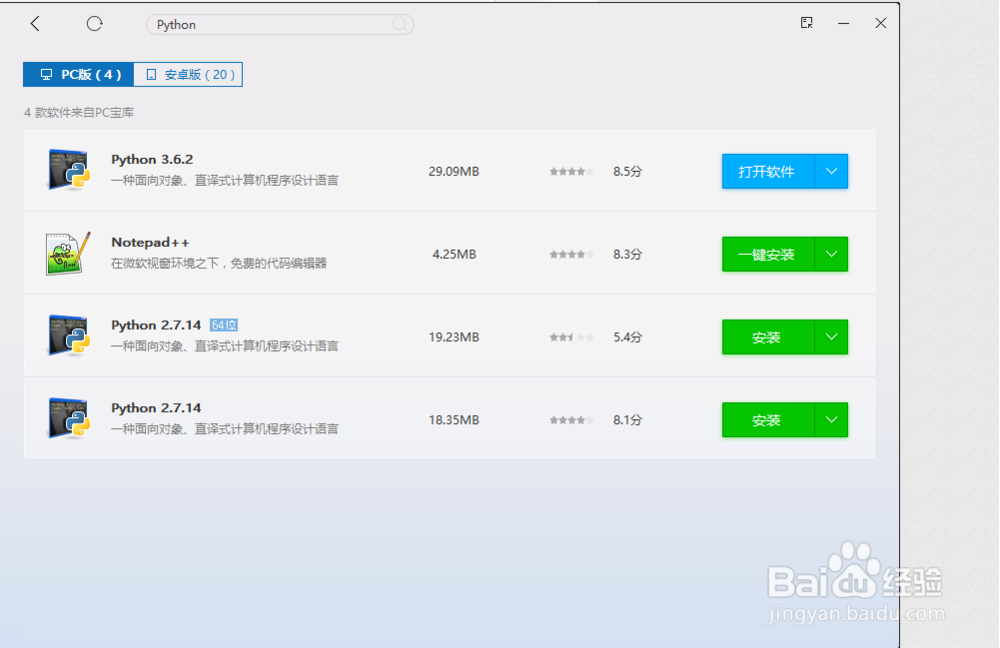Expand dropdown next to 打开软件 button
This screenshot has width=1000, height=648.
point(832,172)
